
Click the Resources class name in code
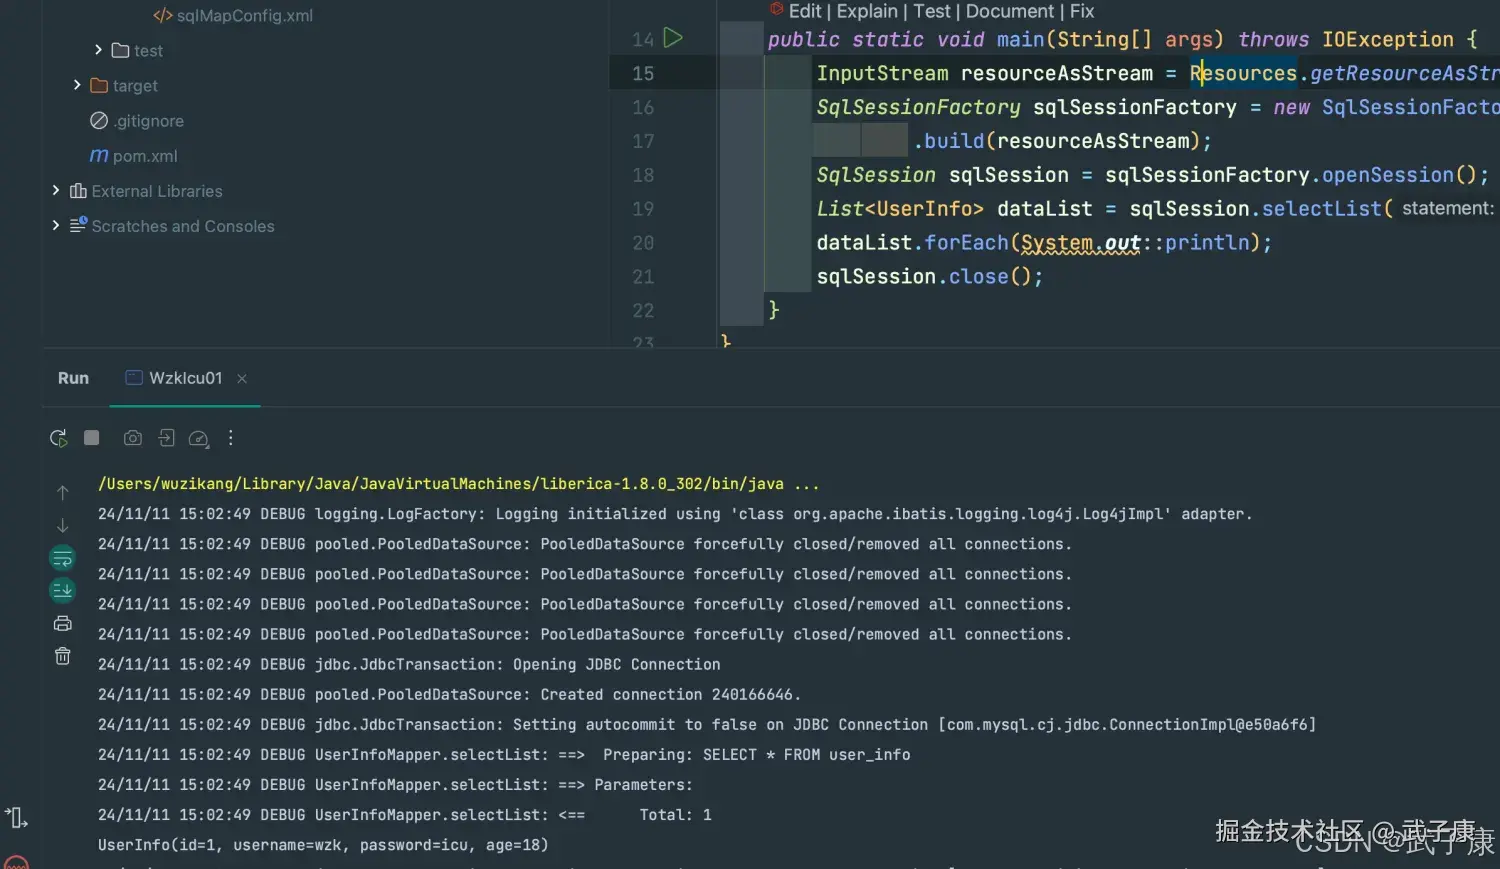1243,73
